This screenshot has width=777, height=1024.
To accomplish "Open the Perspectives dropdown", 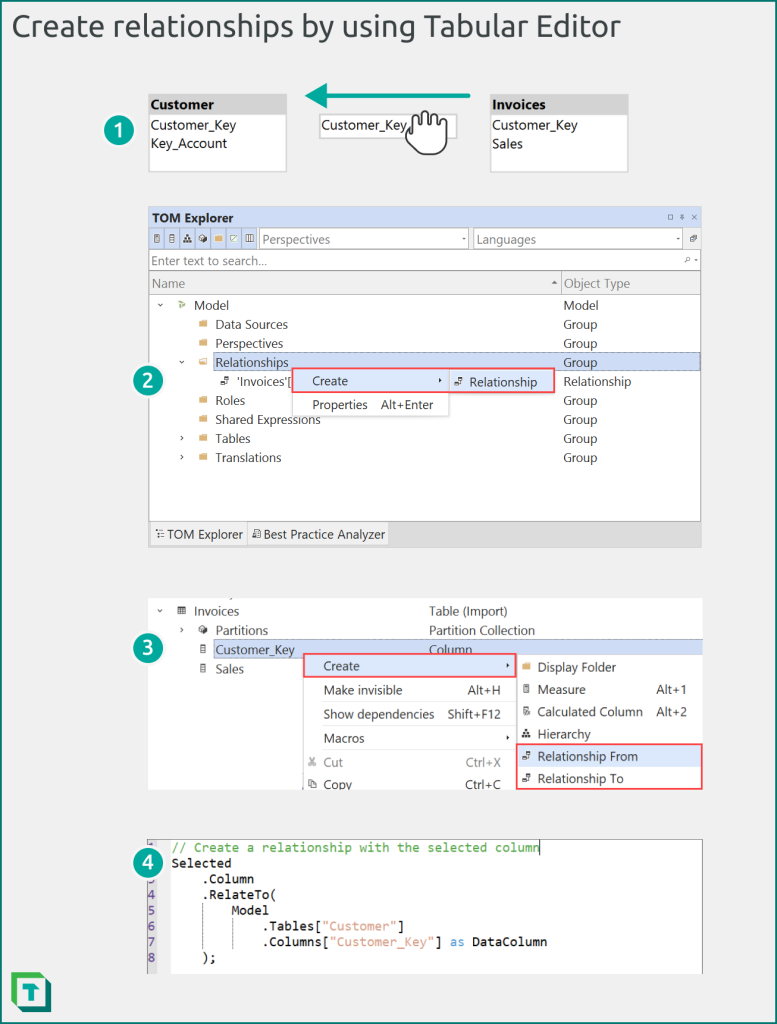I will (364, 239).
